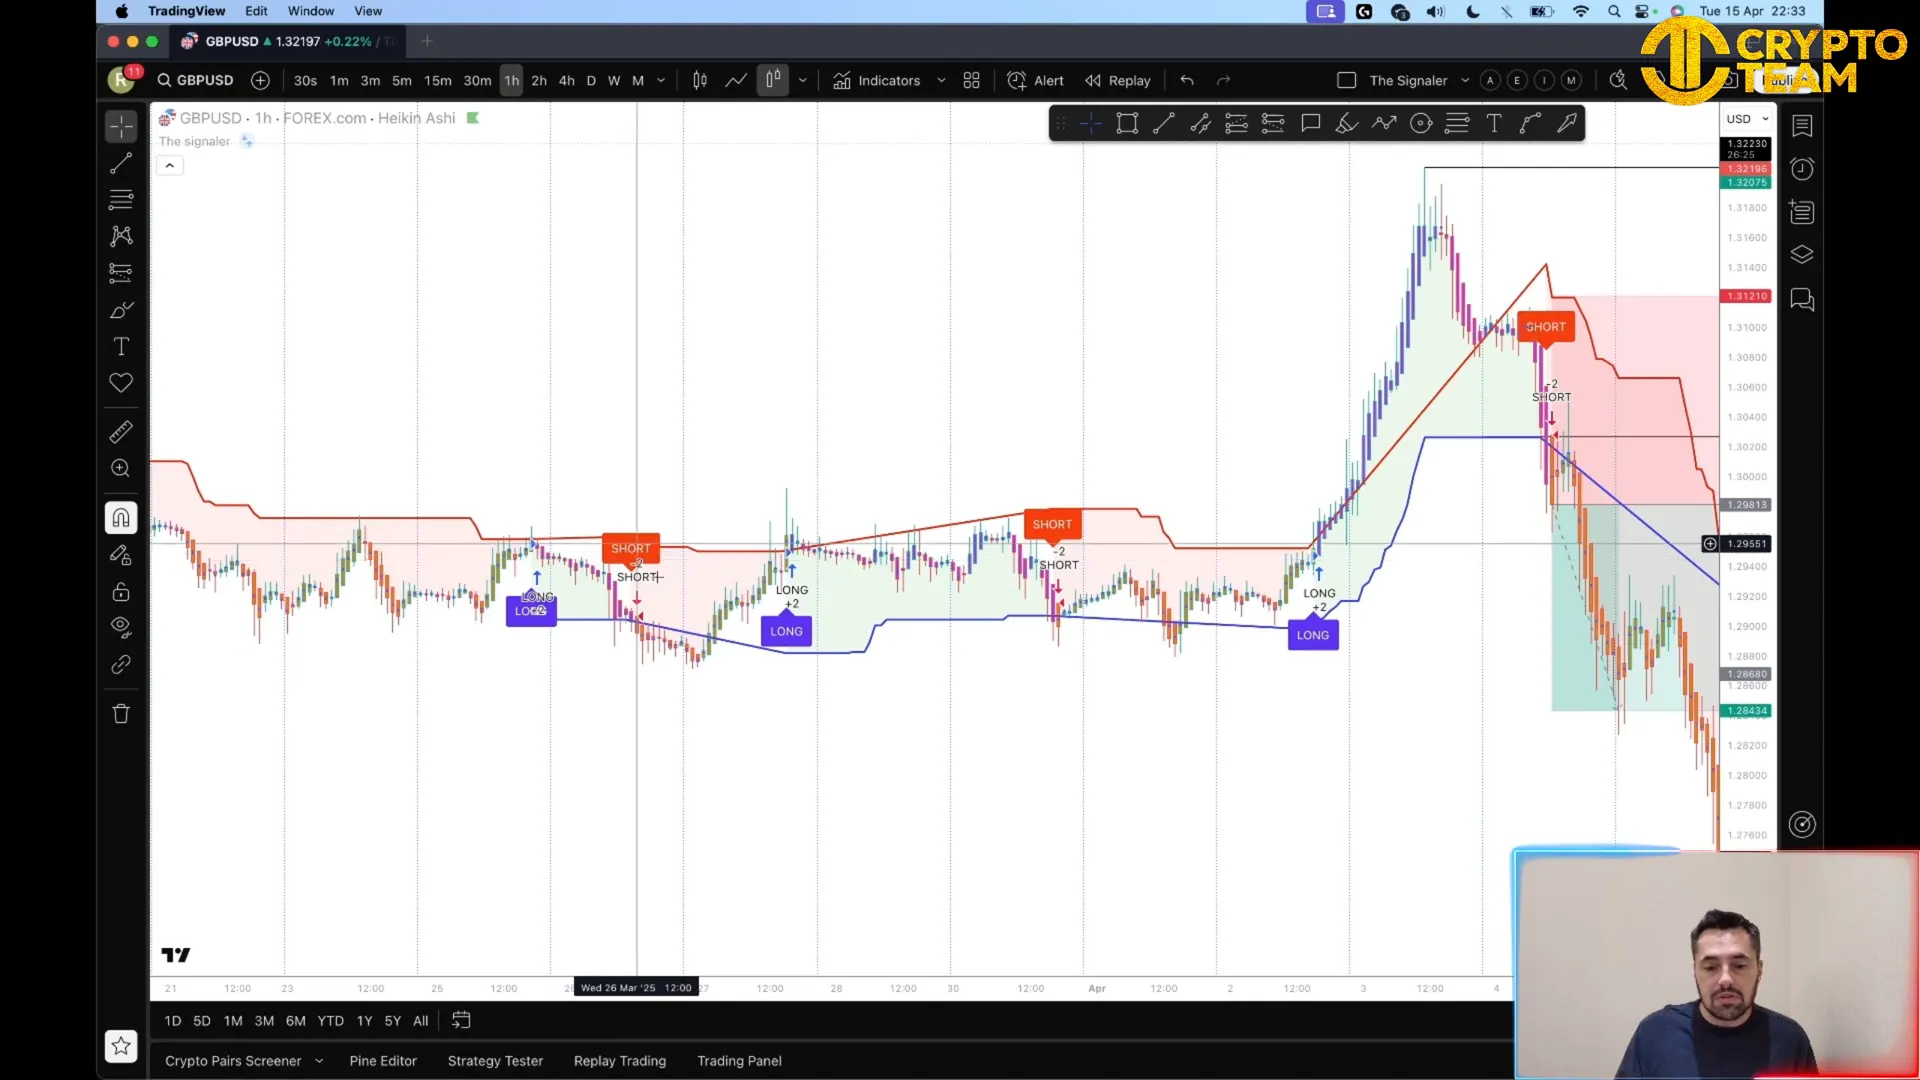
Task: Click the link drawings icon
Action: pyautogui.click(x=121, y=665)
